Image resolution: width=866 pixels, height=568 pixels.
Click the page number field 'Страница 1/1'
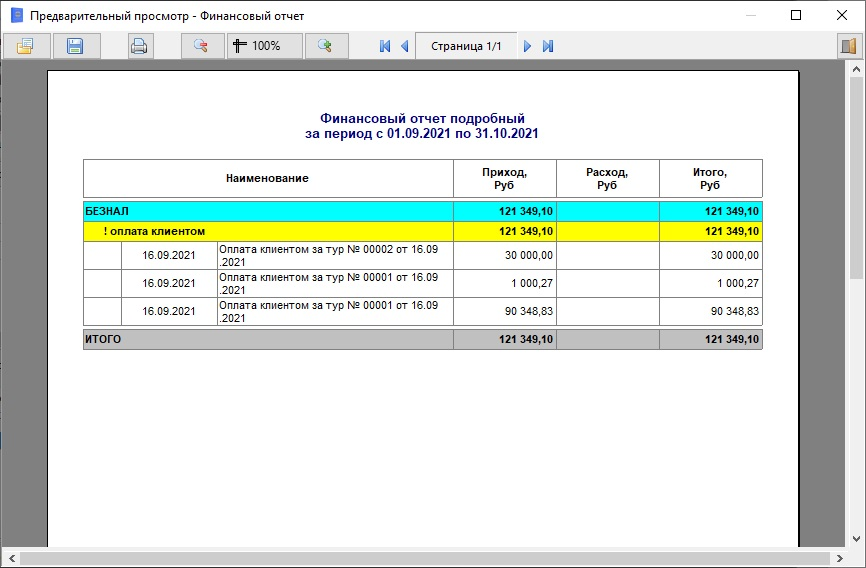pyautogui.click(x=465, y=46)
